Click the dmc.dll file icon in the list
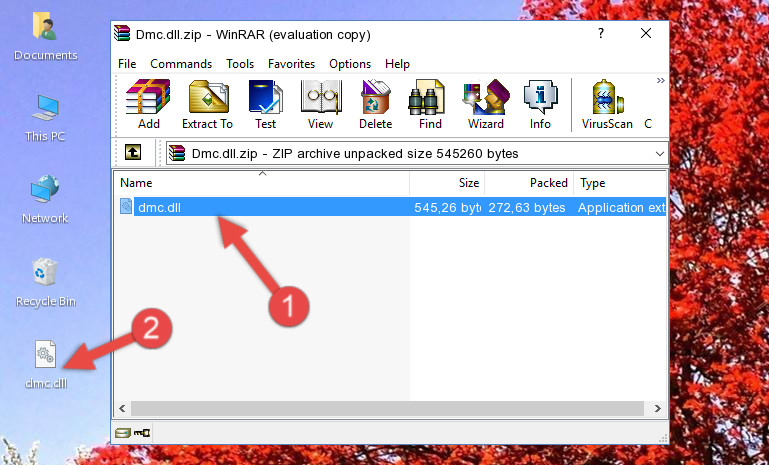The width and height of the screenshot is (769, 465). pos(126,207)
